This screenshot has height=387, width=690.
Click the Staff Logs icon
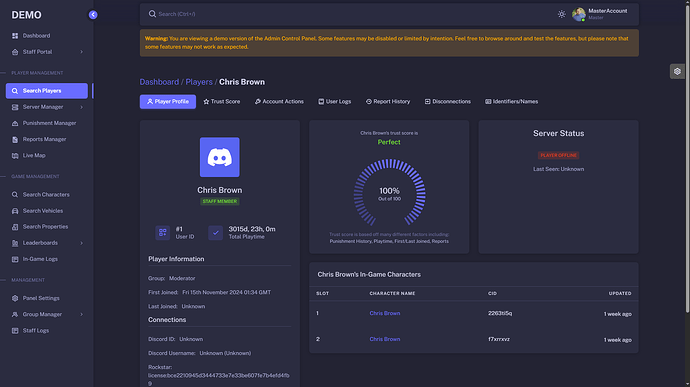coord(15,331)
